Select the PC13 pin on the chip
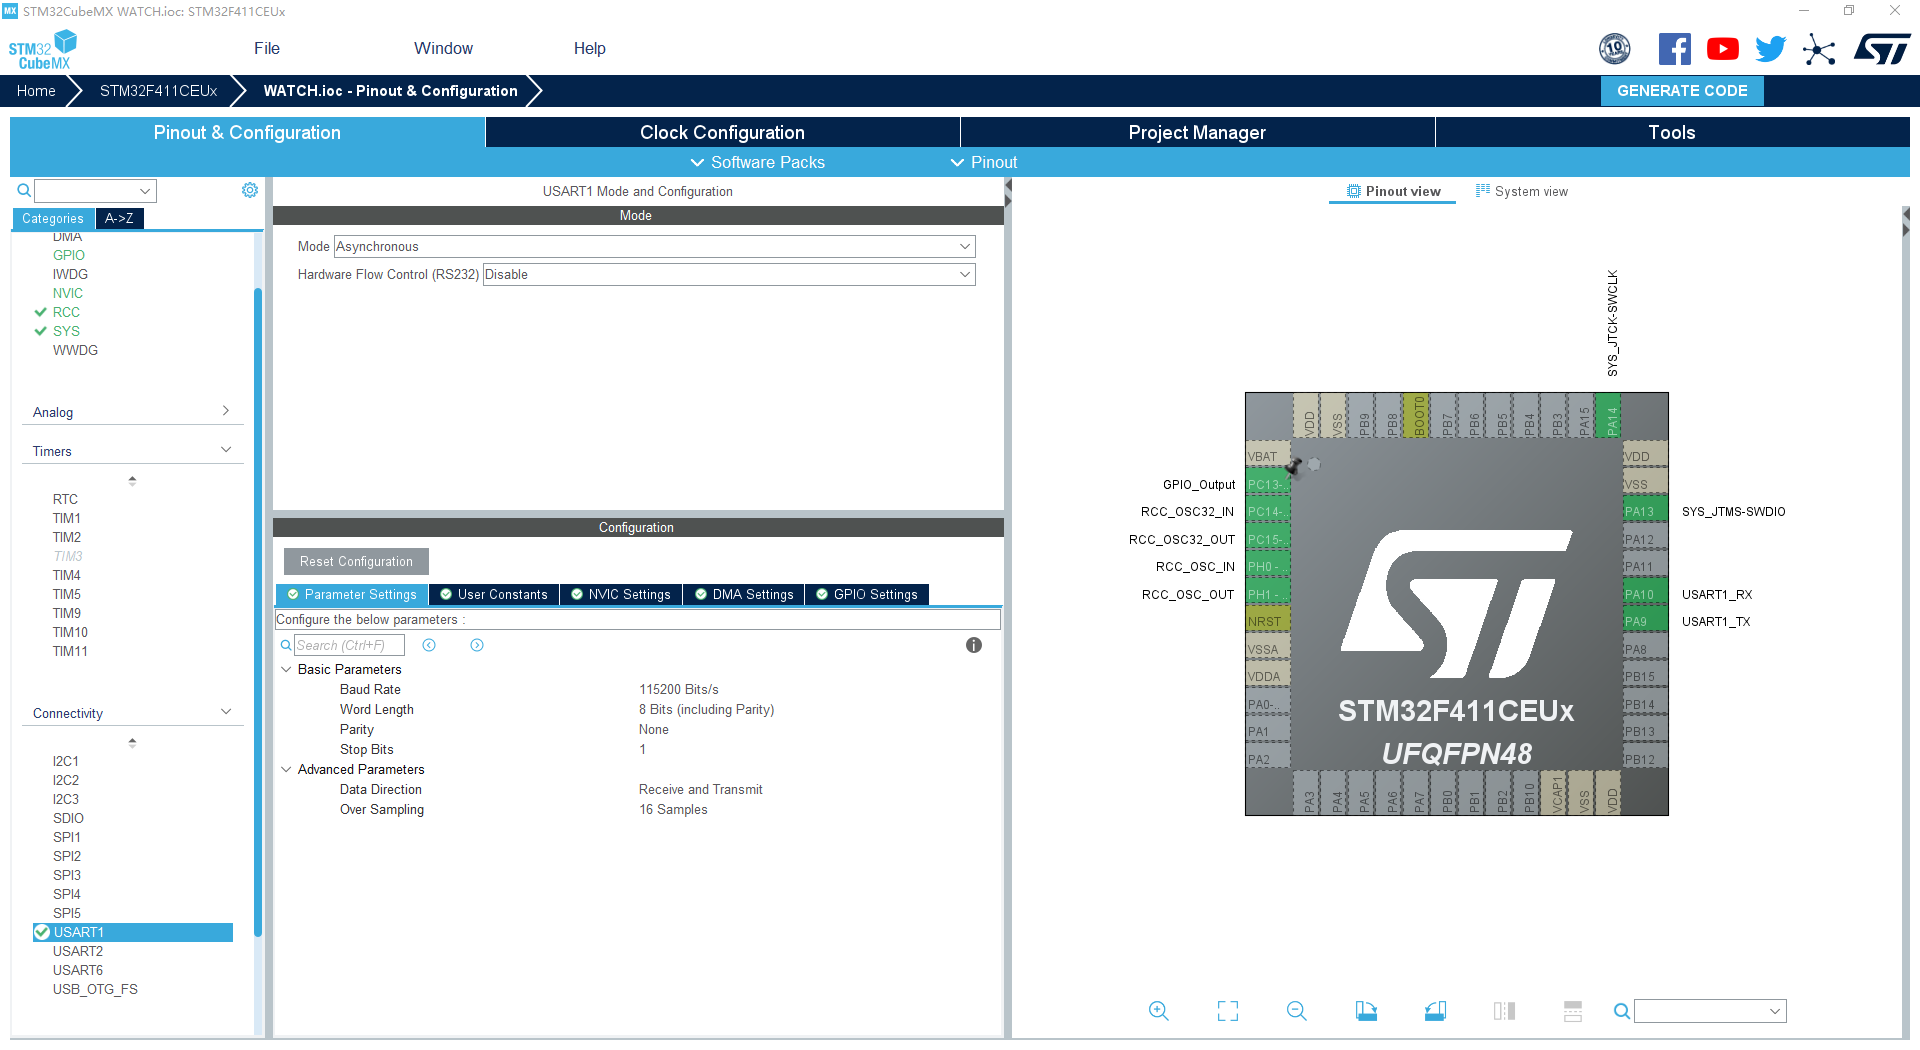Screen dimensions: 1920x1050 [x=1267, y=484]
